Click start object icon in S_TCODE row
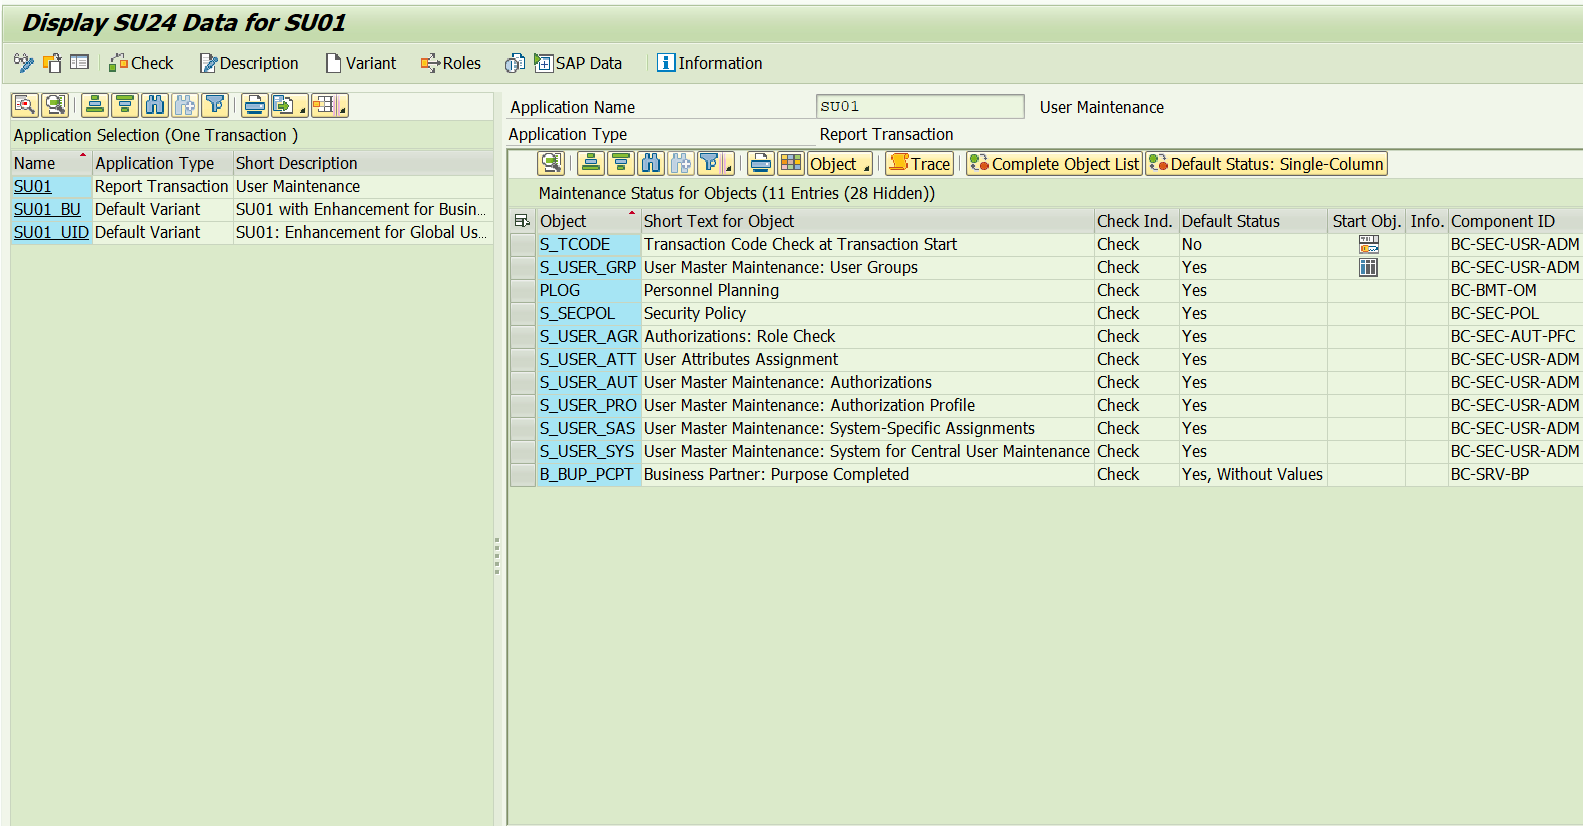 [1368, 244]
